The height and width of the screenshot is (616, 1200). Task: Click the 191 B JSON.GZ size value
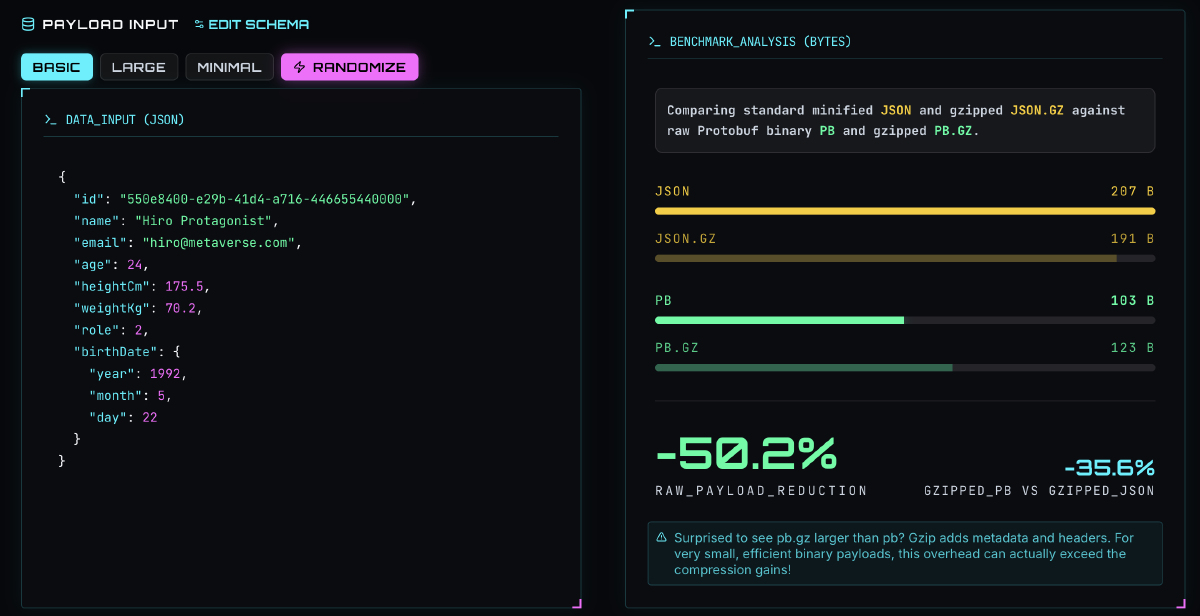point(1132,239)
